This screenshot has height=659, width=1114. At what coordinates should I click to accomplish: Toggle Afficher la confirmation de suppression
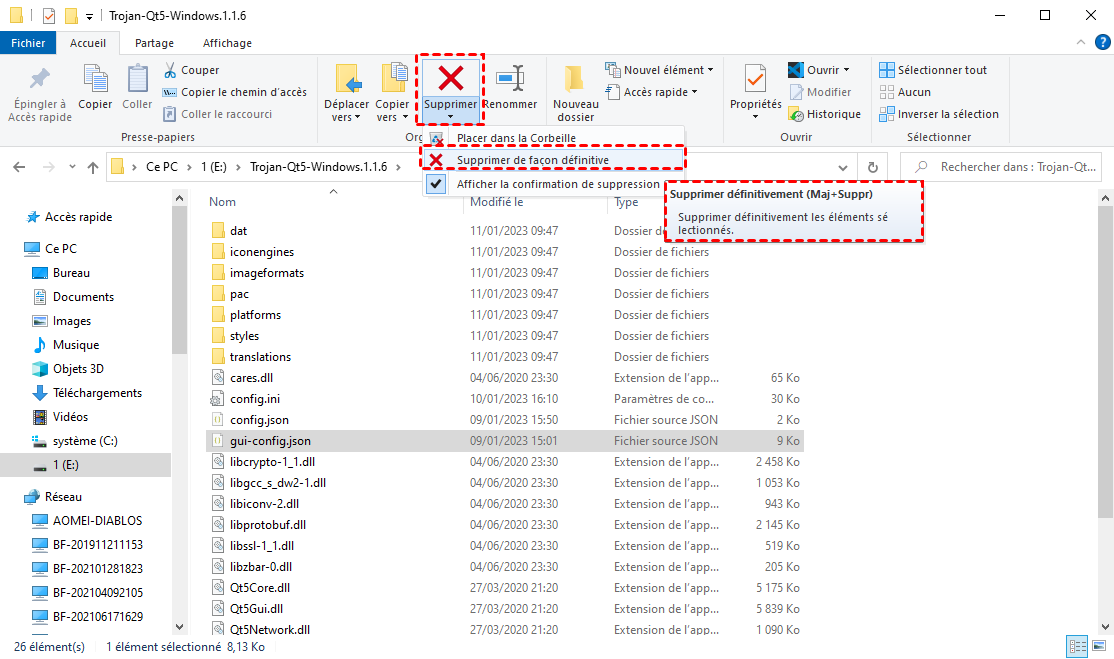[x=553, y=184]
